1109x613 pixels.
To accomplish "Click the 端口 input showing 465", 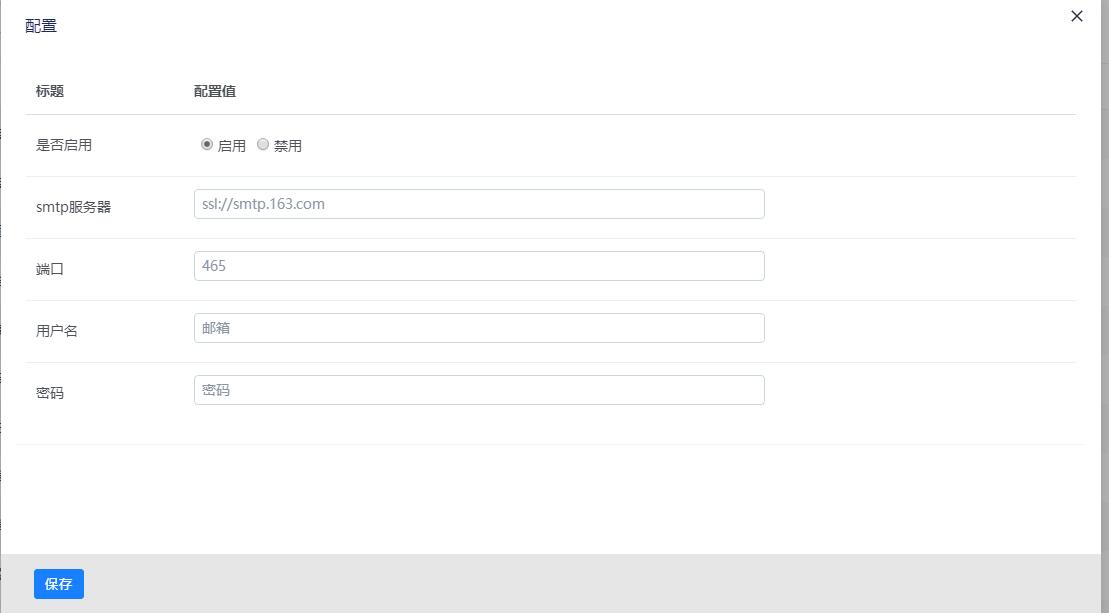I will coord(479,266).
